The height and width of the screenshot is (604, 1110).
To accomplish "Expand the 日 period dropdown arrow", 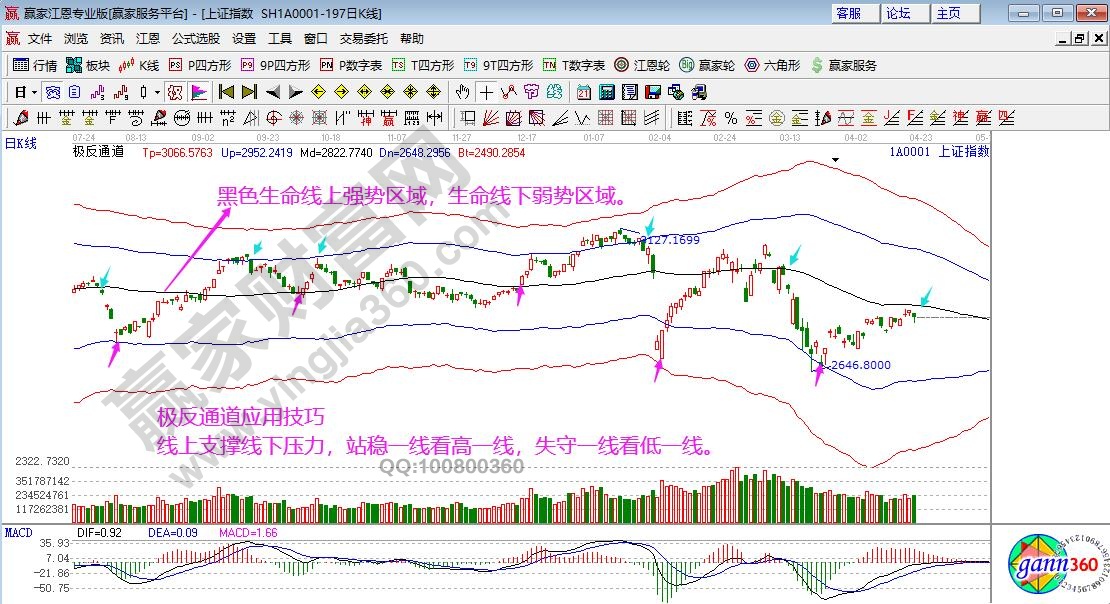I will coord(34,92).
